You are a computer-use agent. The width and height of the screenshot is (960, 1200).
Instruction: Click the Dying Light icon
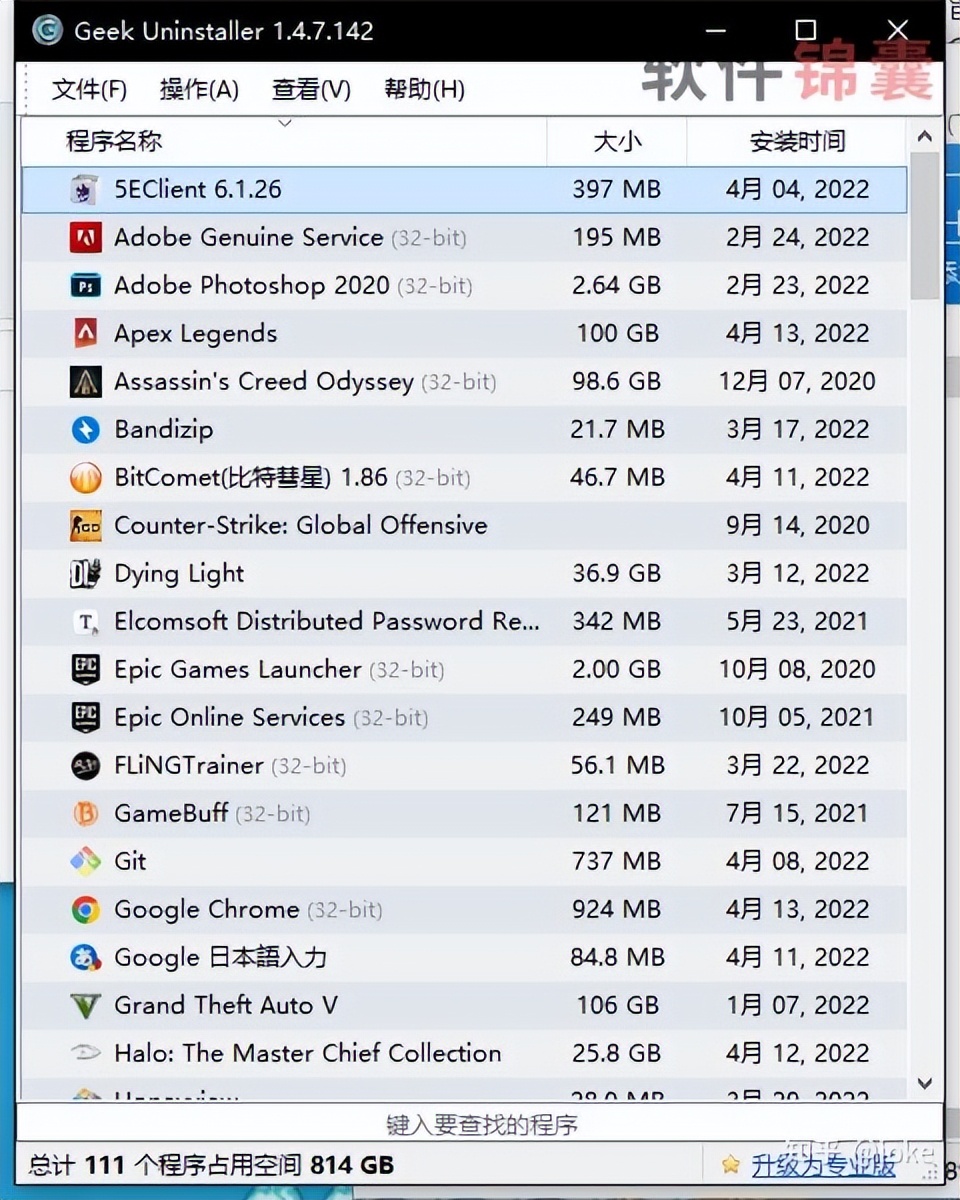click(85, 574)
